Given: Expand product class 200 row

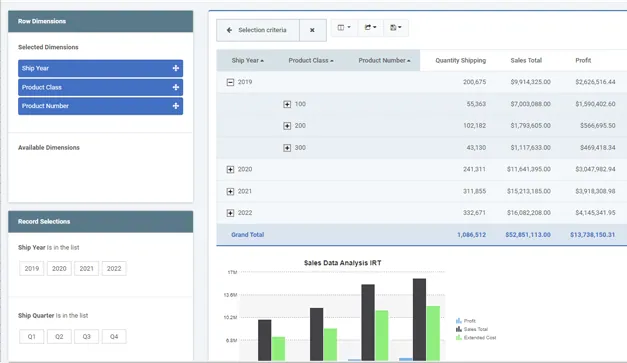Looking at the screenshot, I should (287, 126).
